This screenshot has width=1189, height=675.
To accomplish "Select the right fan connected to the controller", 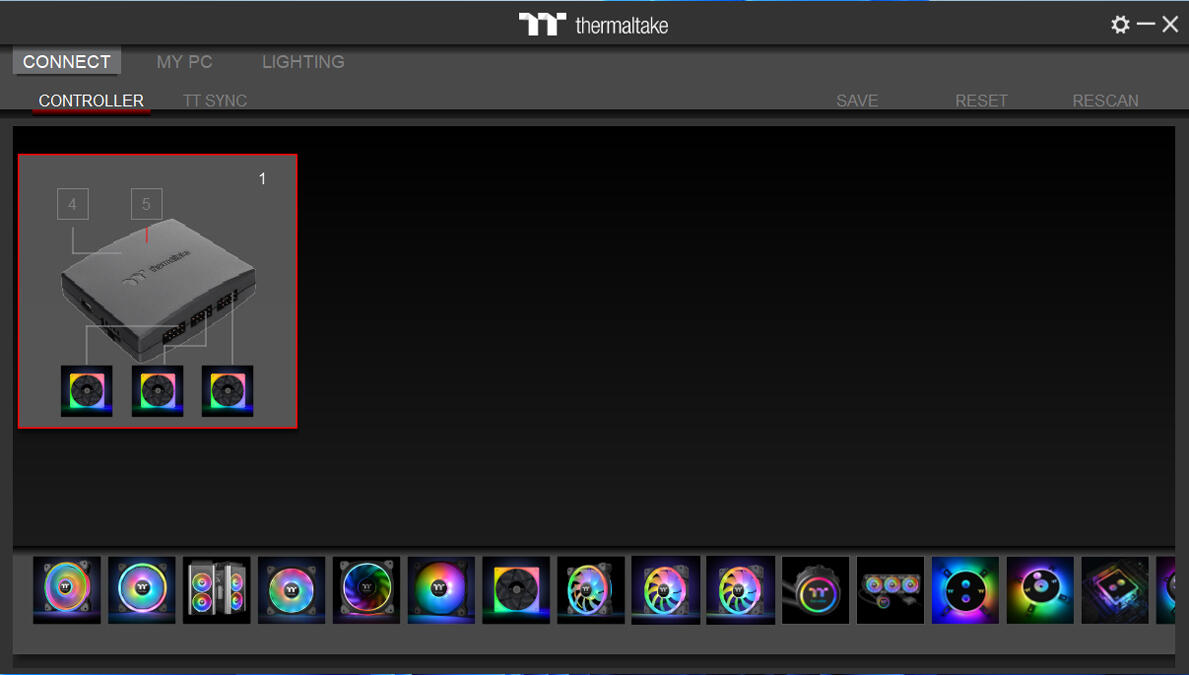I will tap(227, 391).
